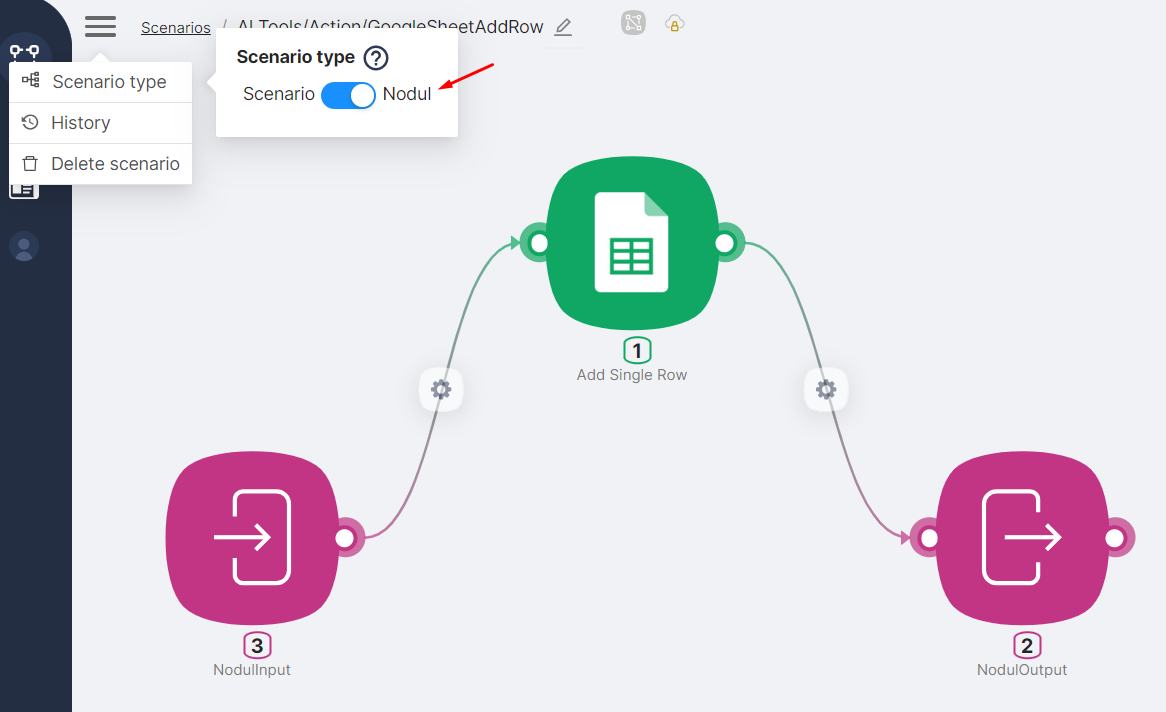Open gear settings on the left connection

click(x=441, y=390)
